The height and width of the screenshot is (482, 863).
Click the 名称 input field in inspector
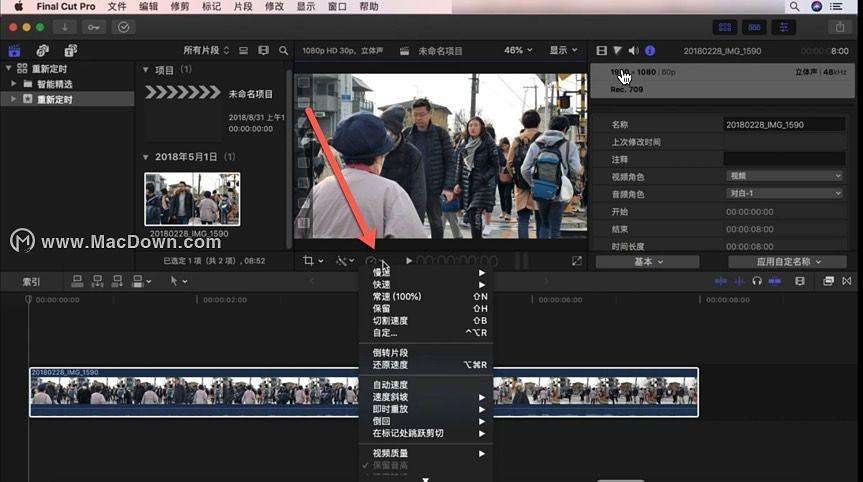click(784, 125)
